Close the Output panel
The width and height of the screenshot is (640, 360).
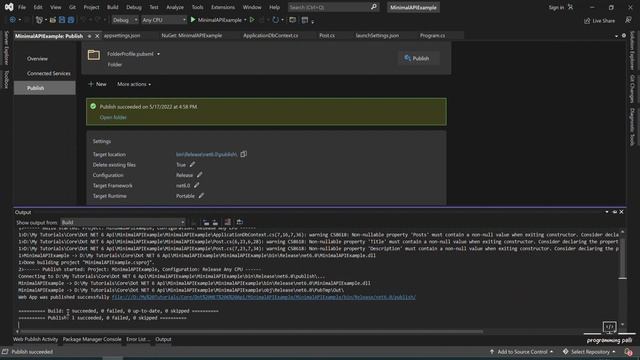coord(621,212)
